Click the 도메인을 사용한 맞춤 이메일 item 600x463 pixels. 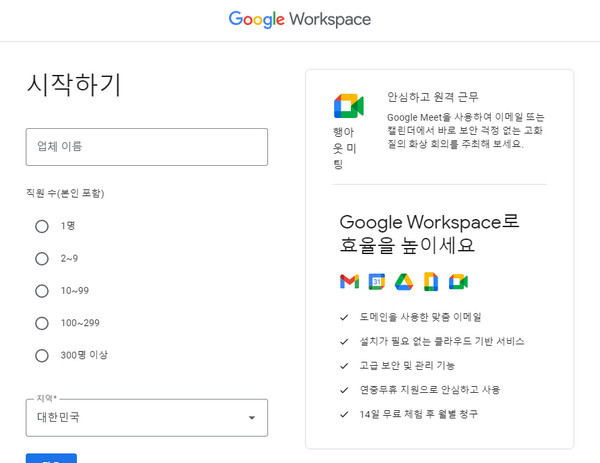pyautogui.click(x=420, y=317)
